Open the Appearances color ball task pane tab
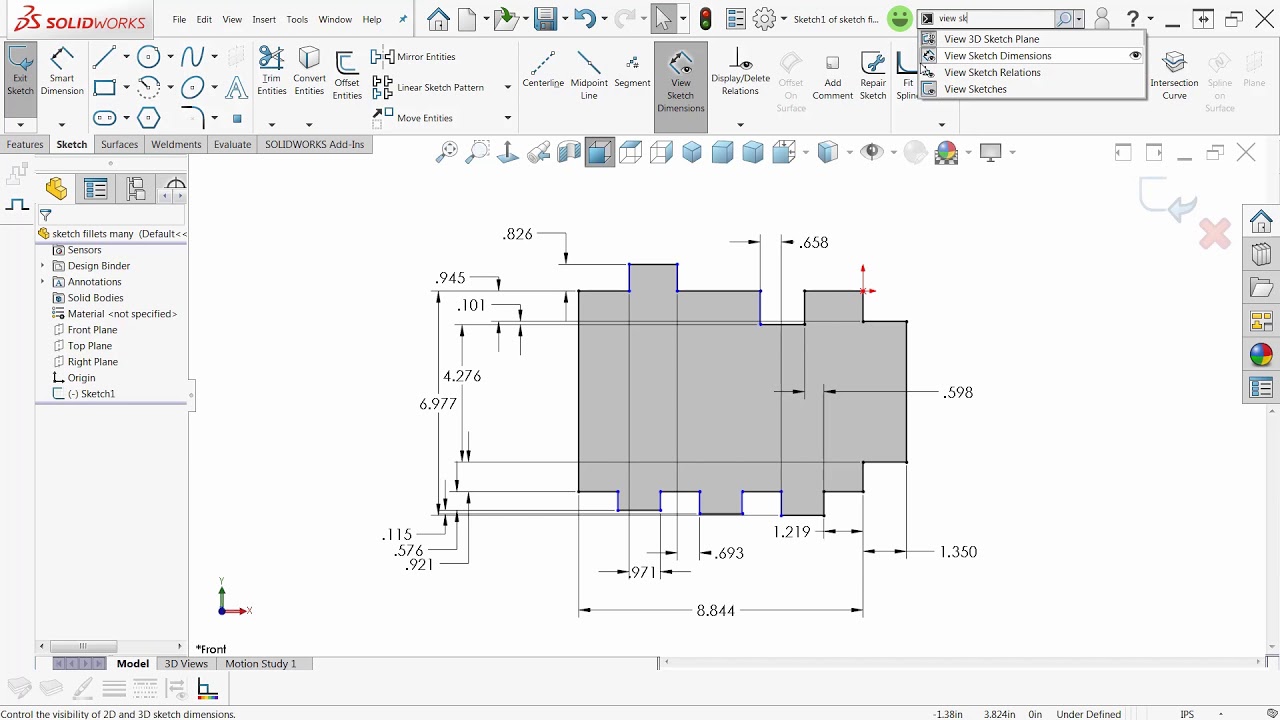 click(1261, 355)
